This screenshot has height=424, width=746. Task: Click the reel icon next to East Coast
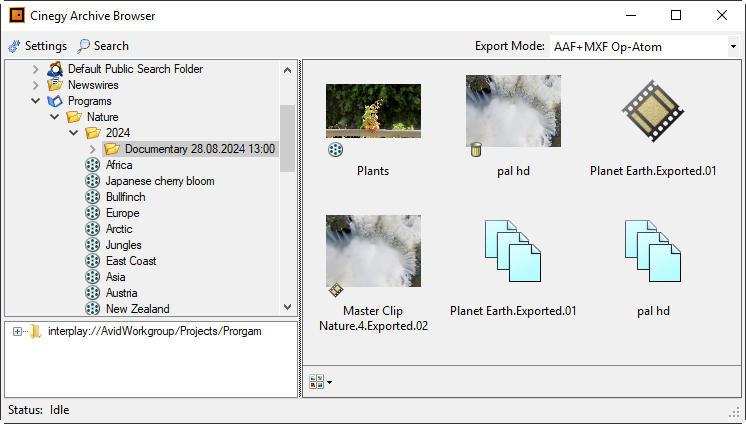pos(92,261)
